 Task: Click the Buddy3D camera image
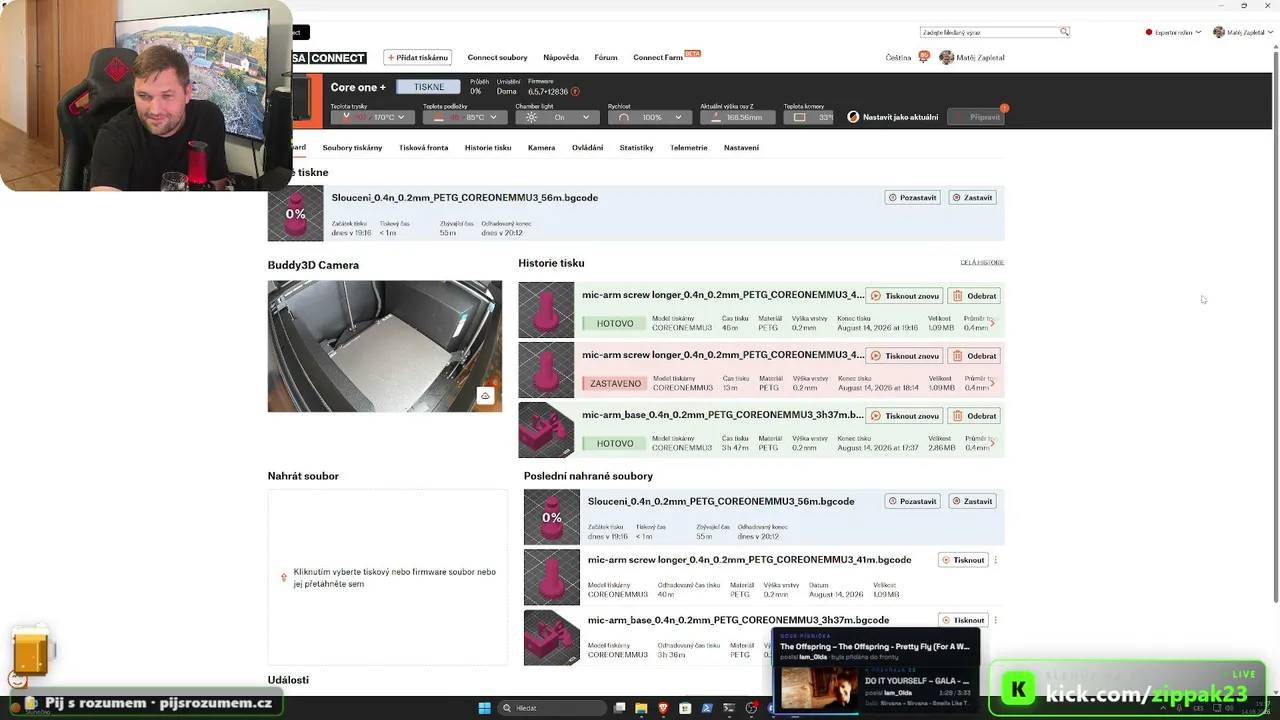pos(385,346)
